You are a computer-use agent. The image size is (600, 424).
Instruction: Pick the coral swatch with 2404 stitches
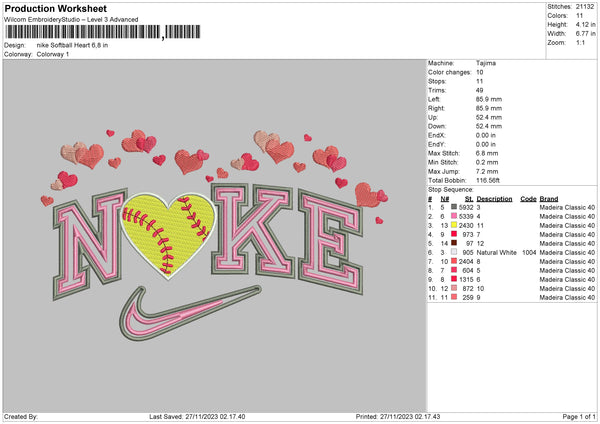pos(454,261)
